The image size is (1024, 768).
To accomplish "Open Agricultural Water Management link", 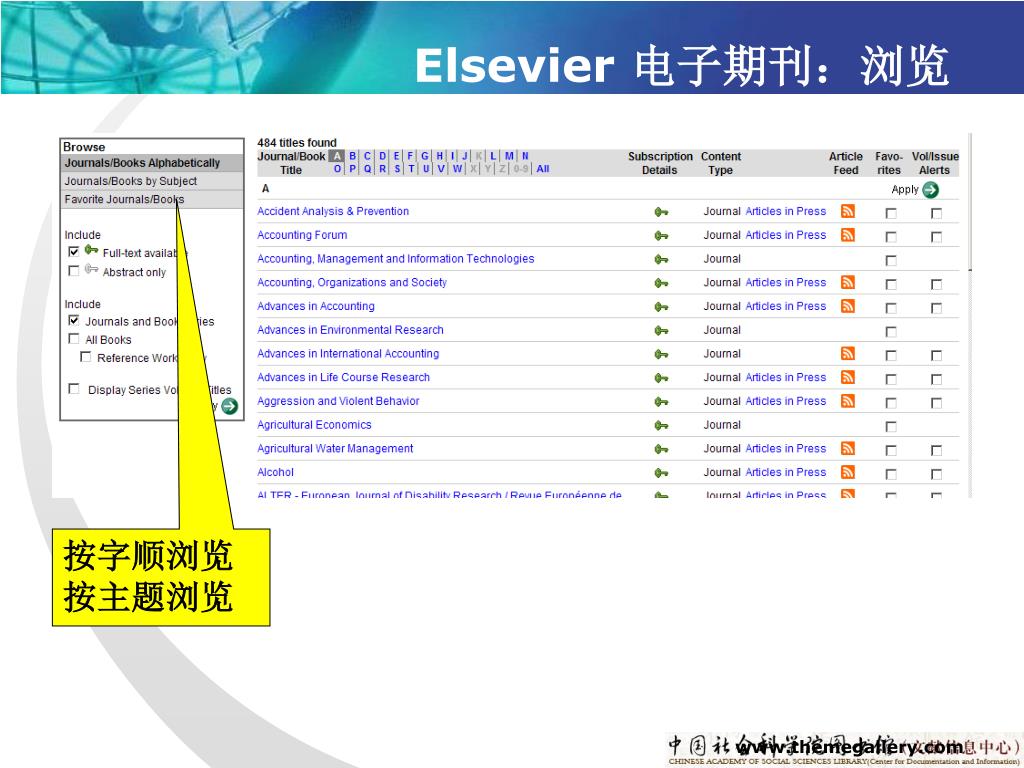I will click(335, 448).
